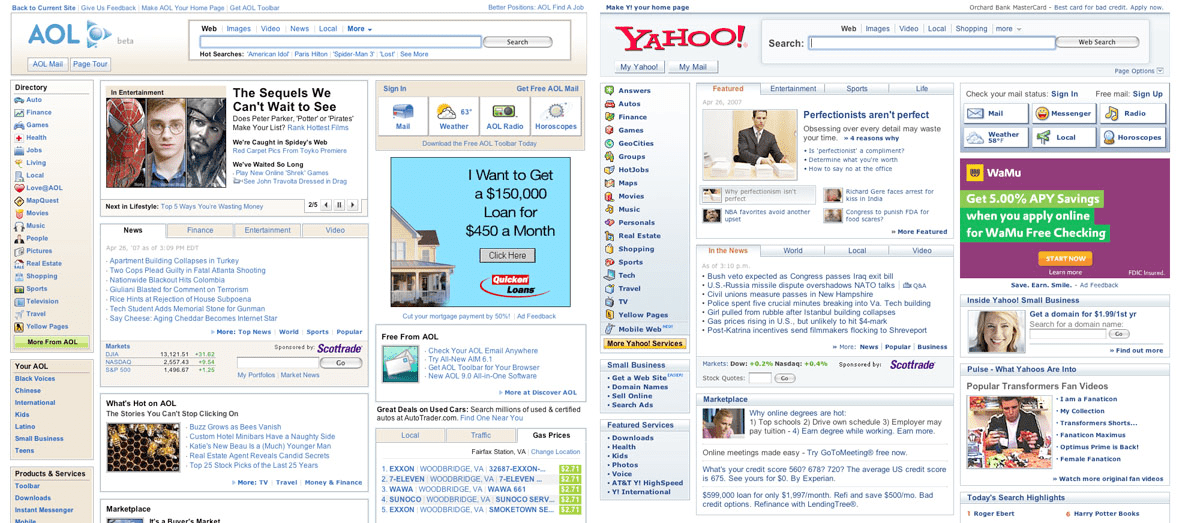Select Shopping in Yahoo search options
Viewport: 1200px width, 523px height.
click(x=971, y=29)
